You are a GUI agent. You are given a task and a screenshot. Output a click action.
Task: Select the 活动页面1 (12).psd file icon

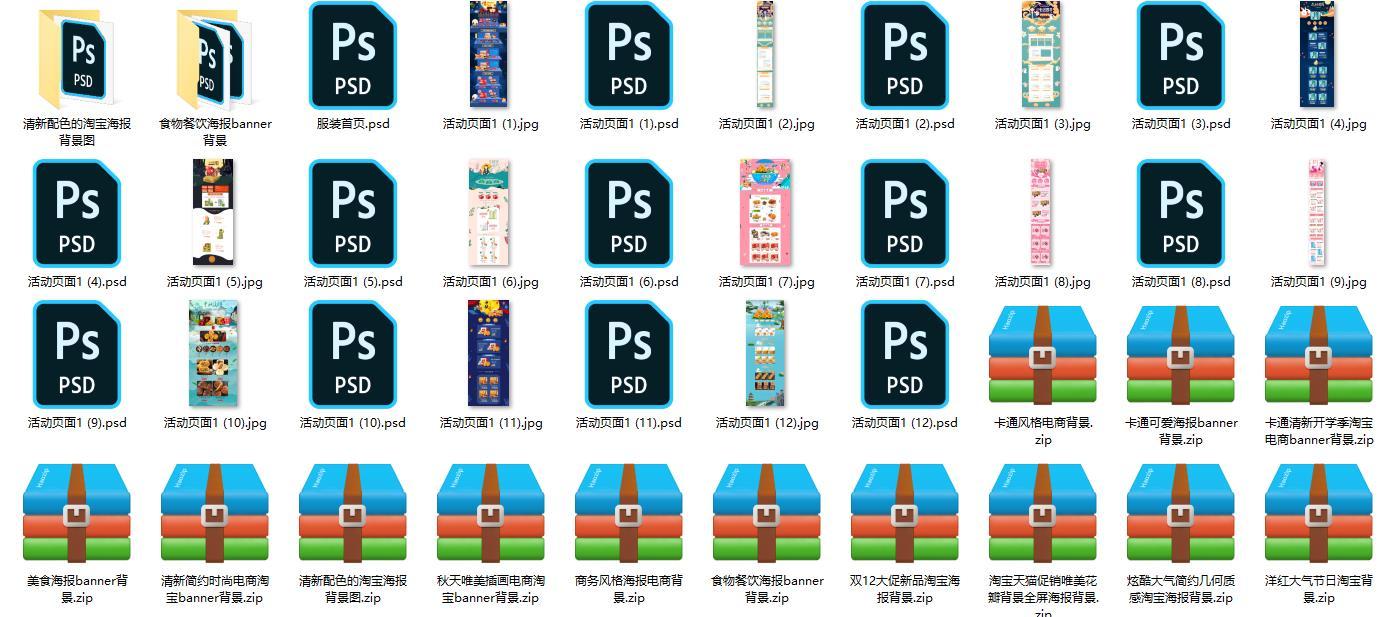(905, 354)
